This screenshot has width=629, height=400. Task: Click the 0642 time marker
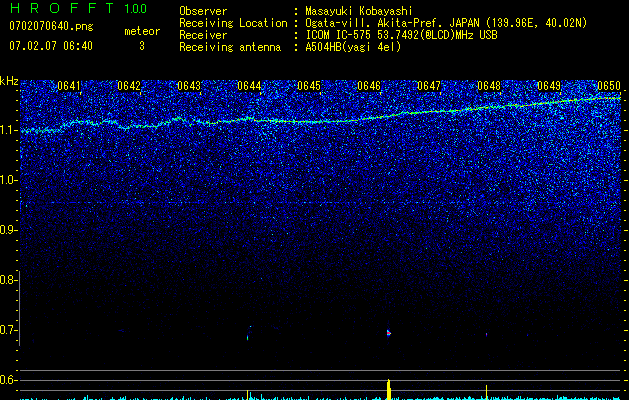tap(129, 86)
